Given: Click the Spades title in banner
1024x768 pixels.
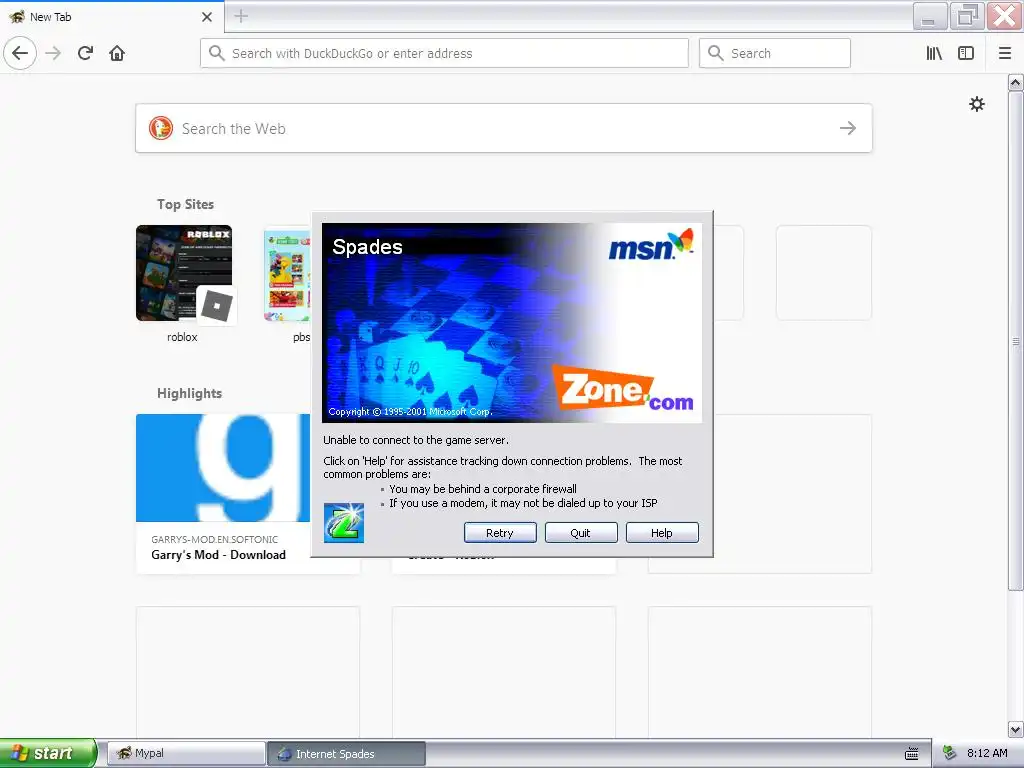Looking at the screenshot, I should point(367,247).
